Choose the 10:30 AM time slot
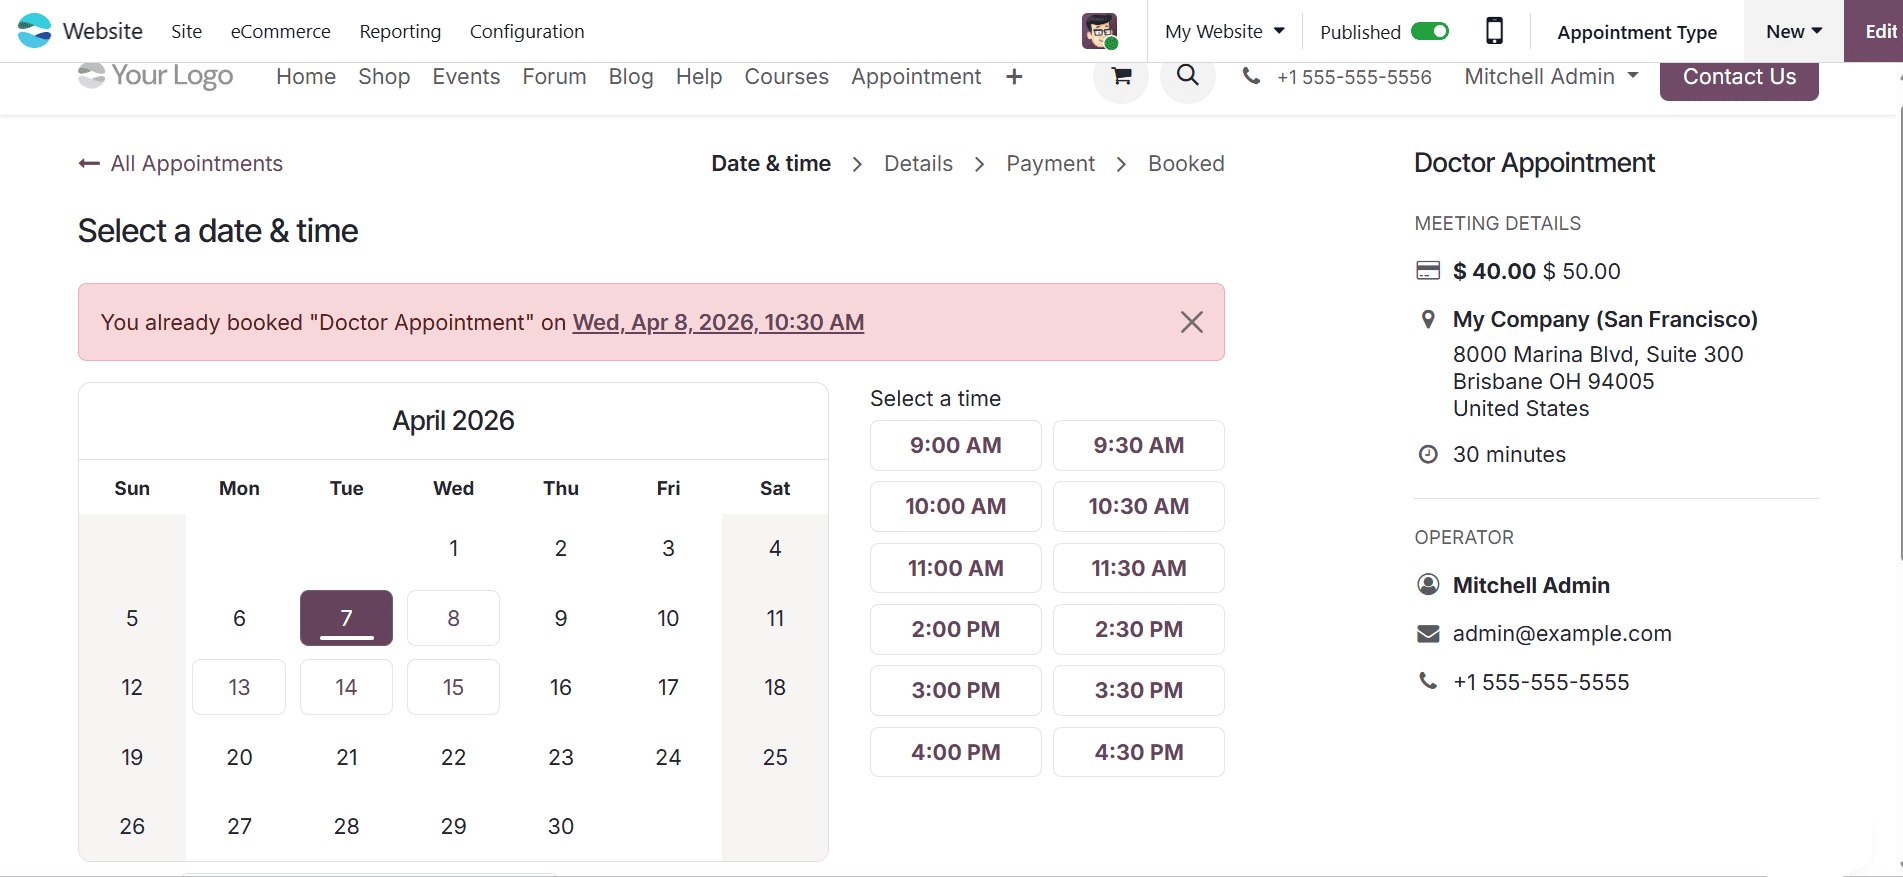1903x877 pixels. [x=1138, y=506]
